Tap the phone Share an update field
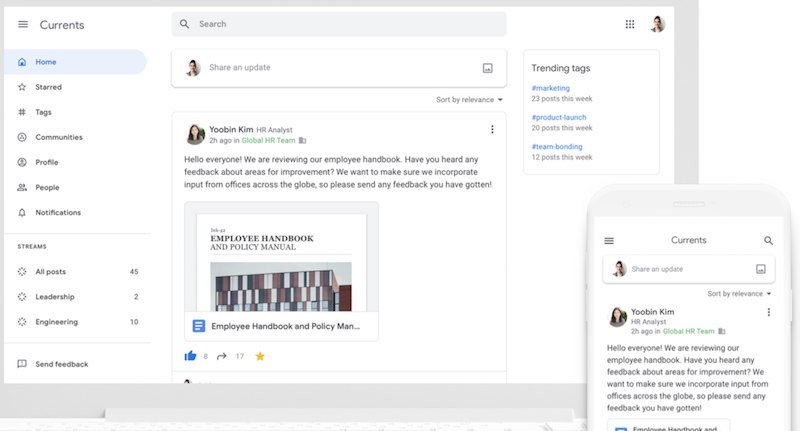This screenshot has height=431, width=800. [689, 269]
